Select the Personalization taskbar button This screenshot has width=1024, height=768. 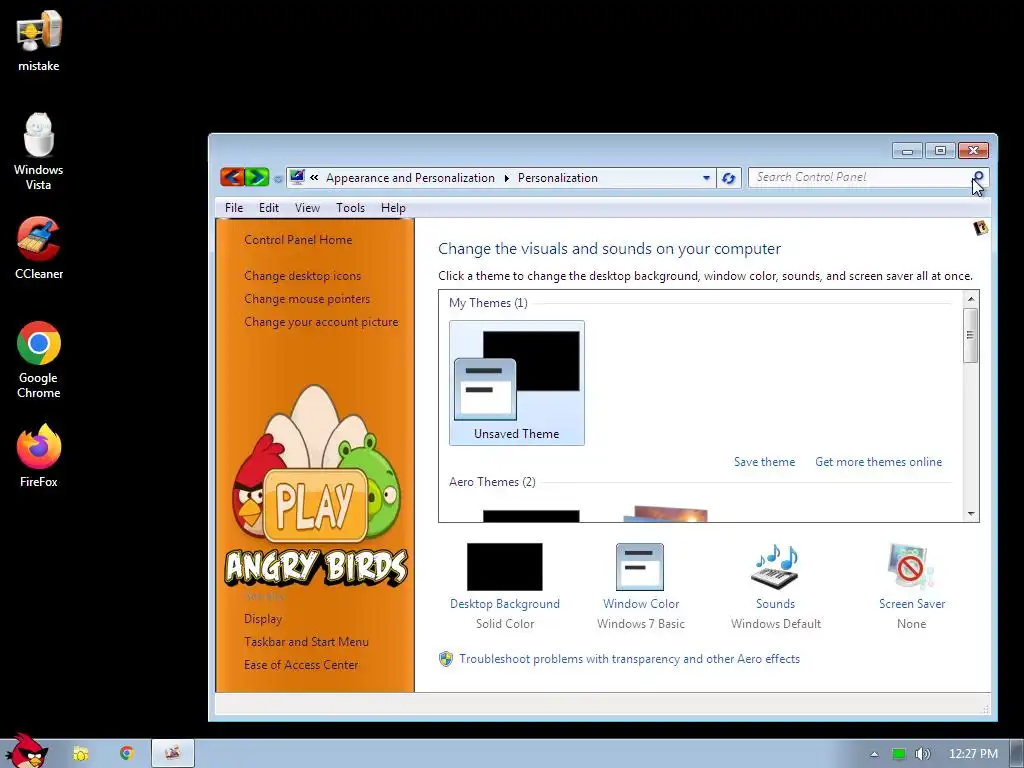[173, 754]
